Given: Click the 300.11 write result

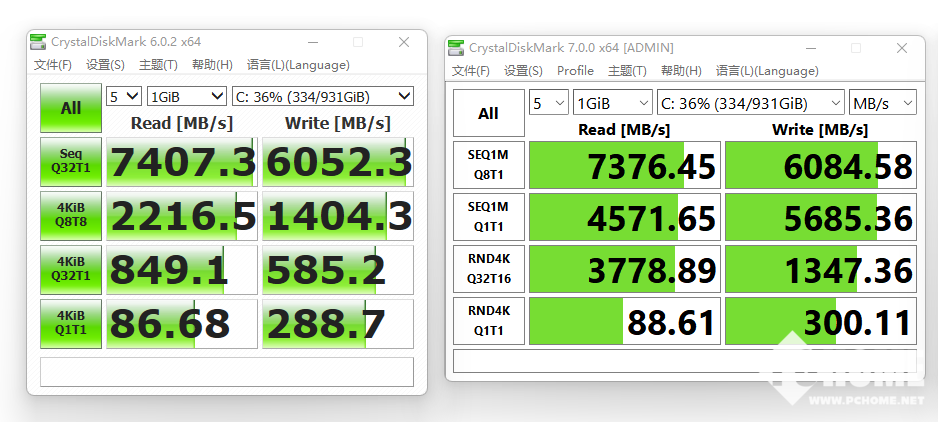Looking at the screenshot, I should pos(821,321).
